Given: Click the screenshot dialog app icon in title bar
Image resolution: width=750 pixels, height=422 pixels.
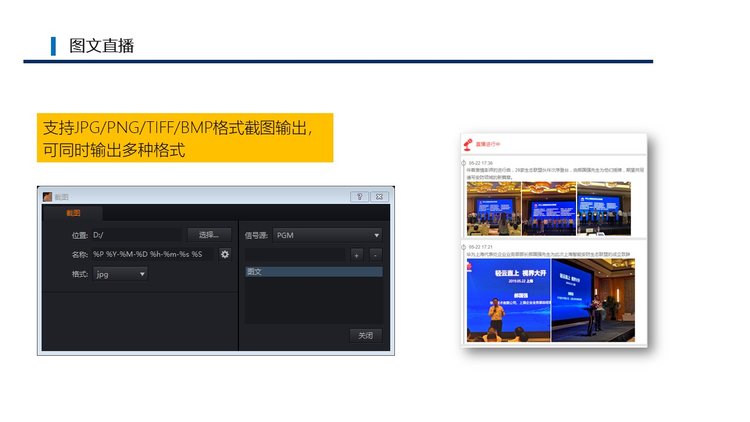Looking at the screenshot, I should click(46, 196).
